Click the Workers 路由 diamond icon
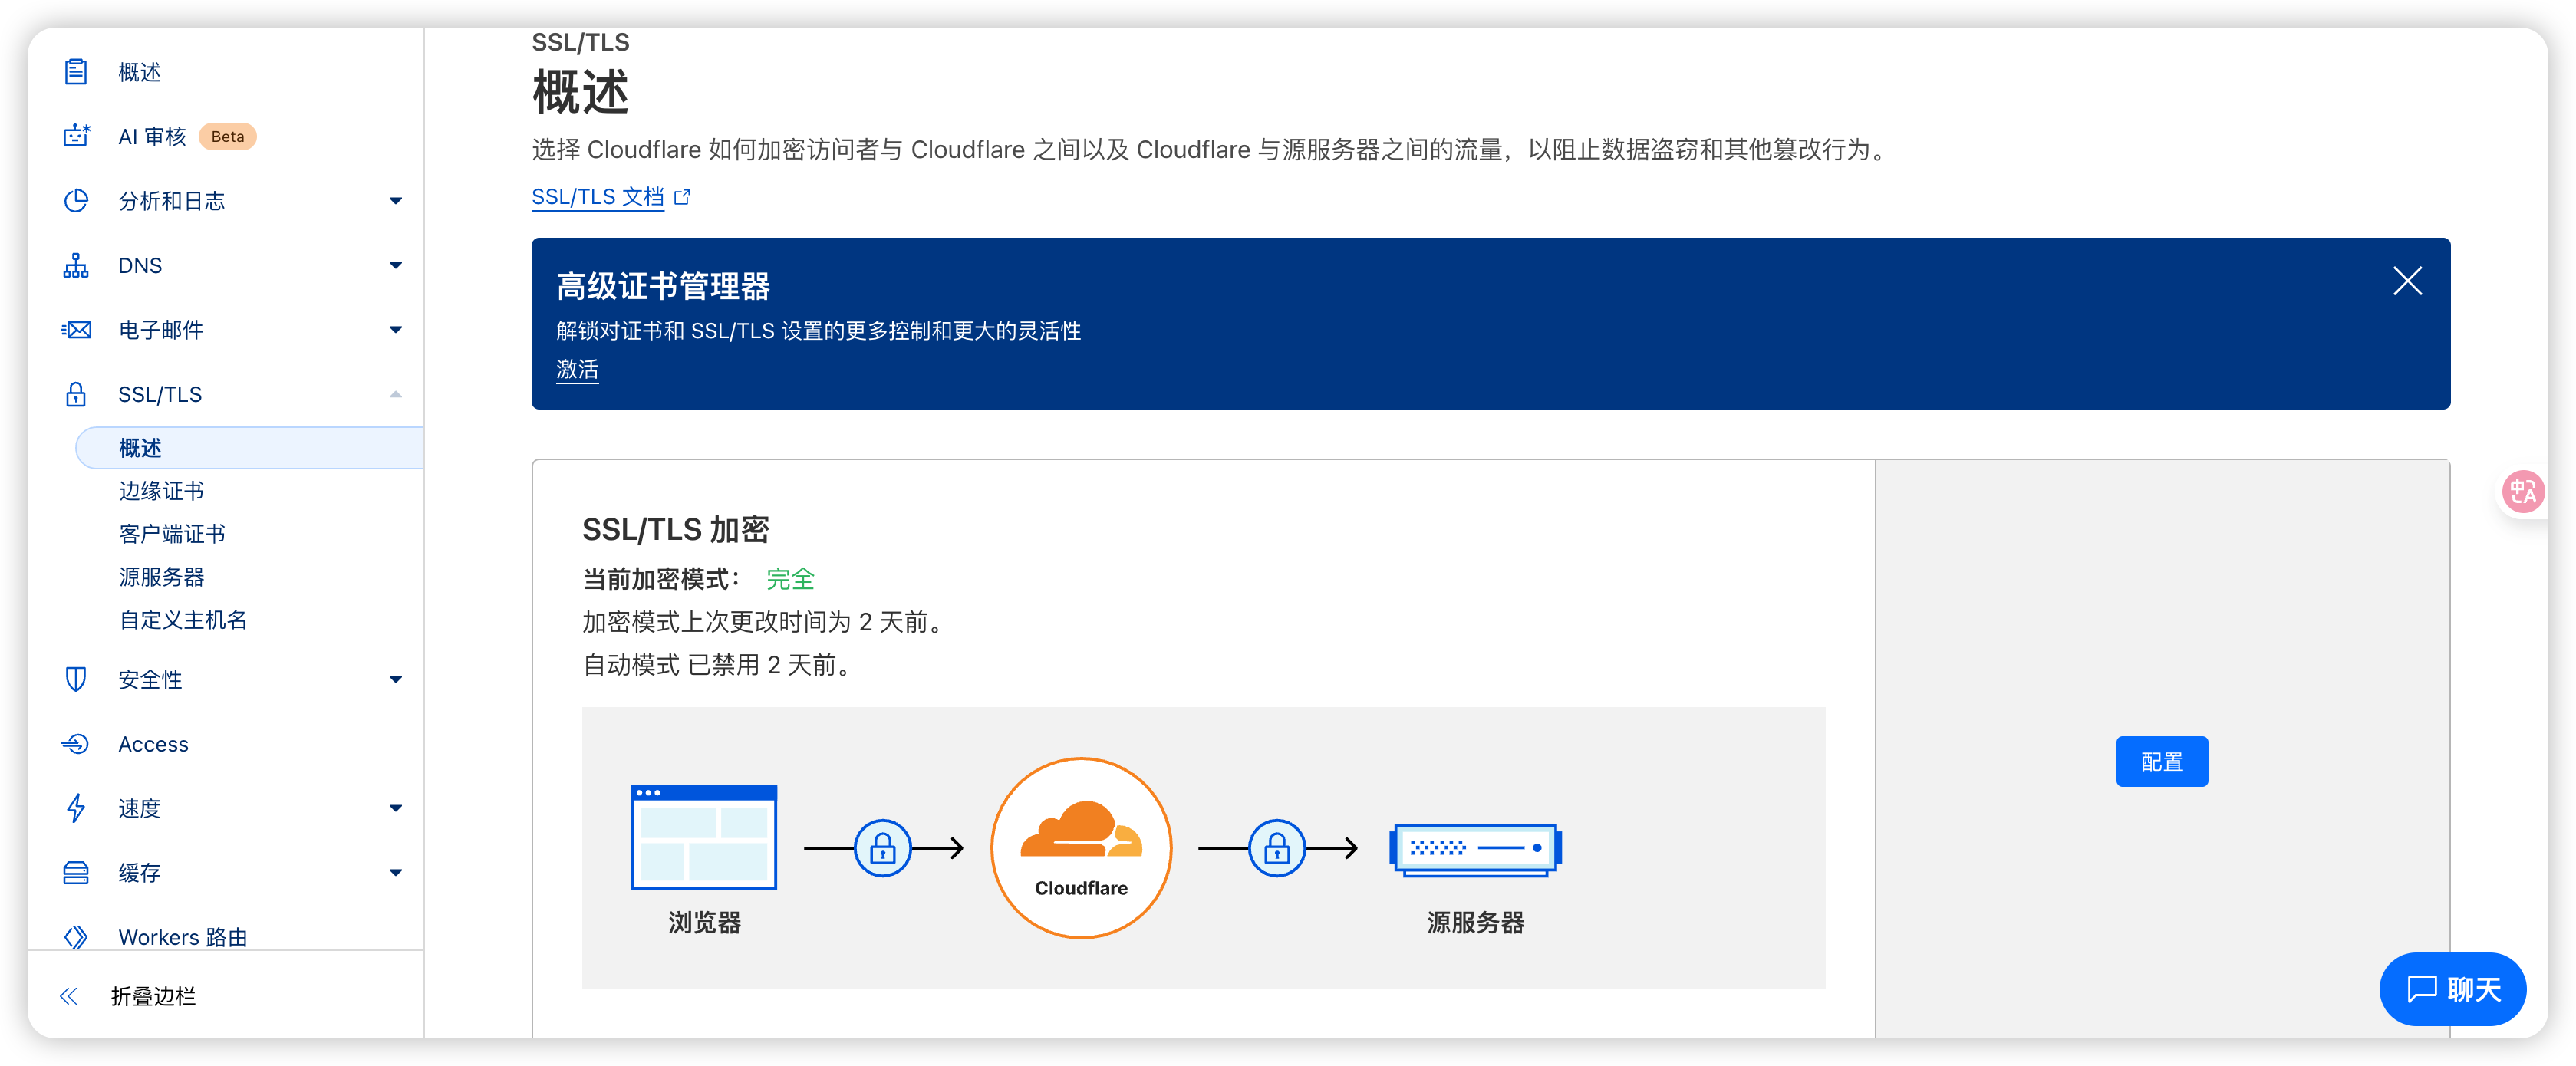Viewport: 2576px width, 1066px height. click(x=76, y=936)
